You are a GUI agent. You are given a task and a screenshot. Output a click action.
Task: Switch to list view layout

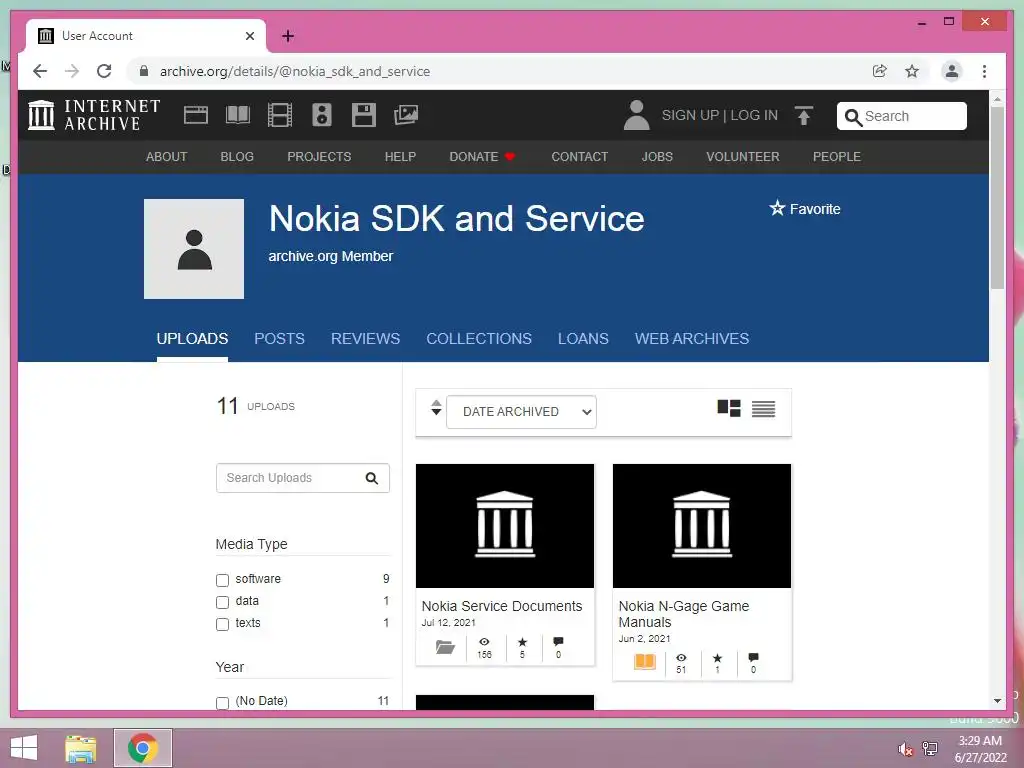[763, 409]
